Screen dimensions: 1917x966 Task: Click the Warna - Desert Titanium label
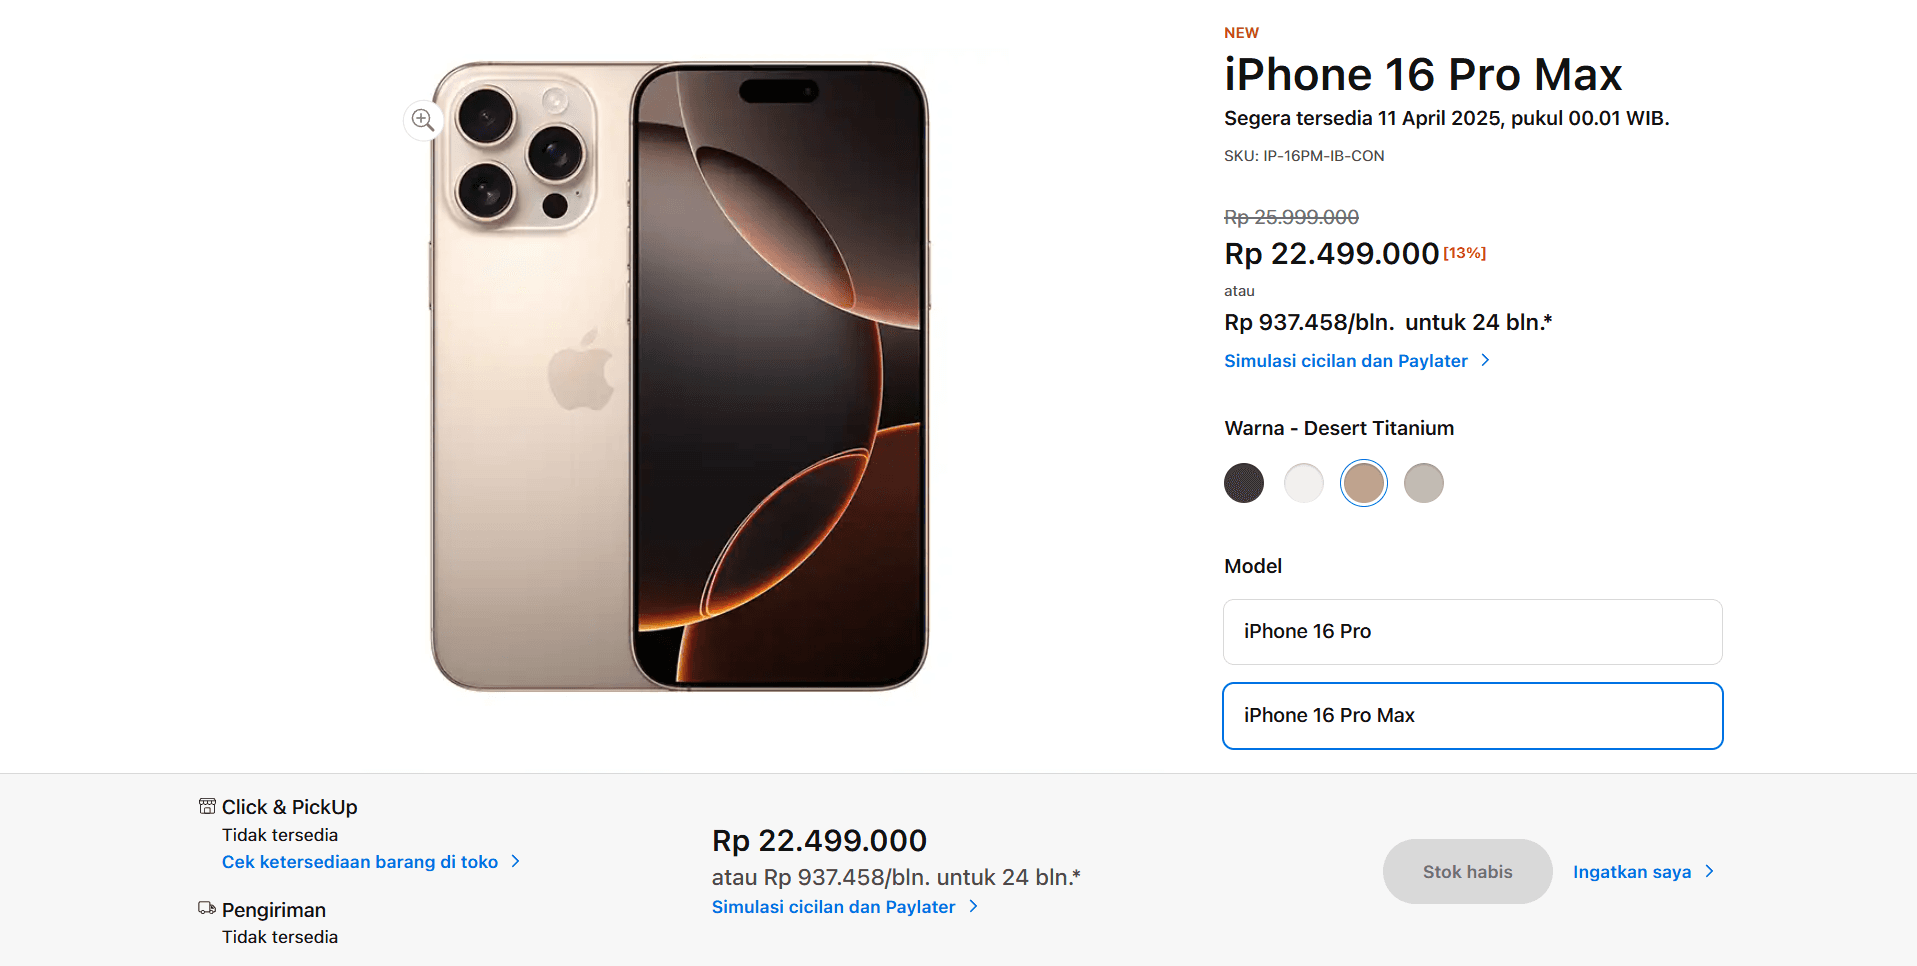[1339, 428]
